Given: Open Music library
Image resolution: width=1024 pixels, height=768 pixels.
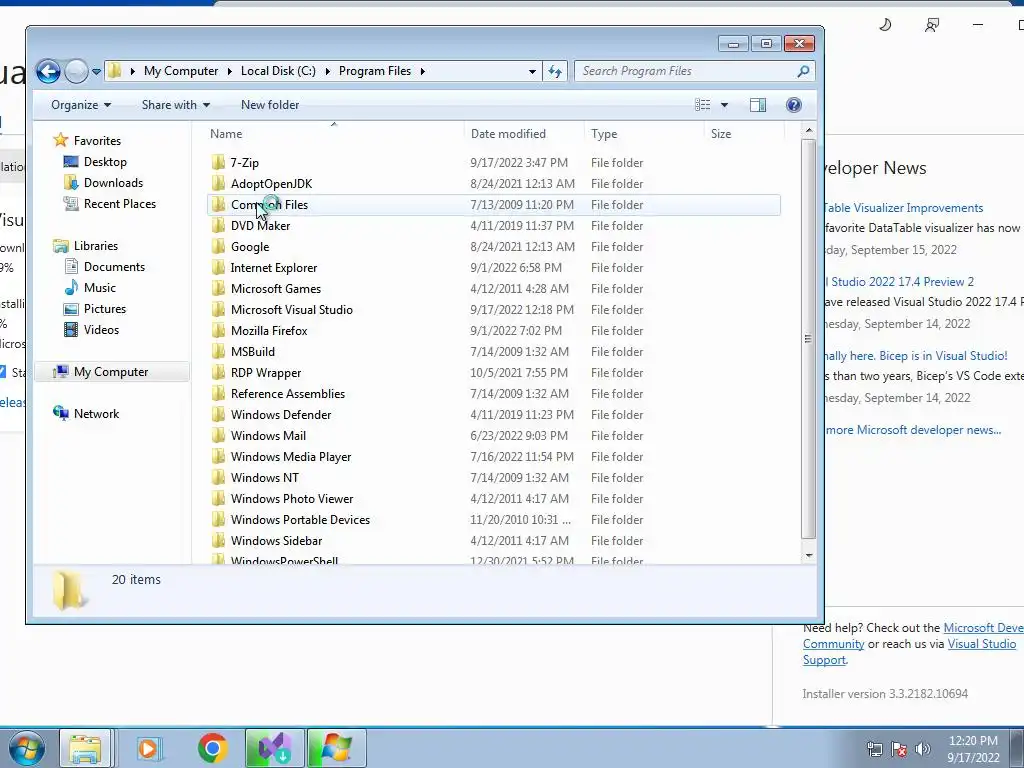Looking at the screenshot, I should [99, 287].
